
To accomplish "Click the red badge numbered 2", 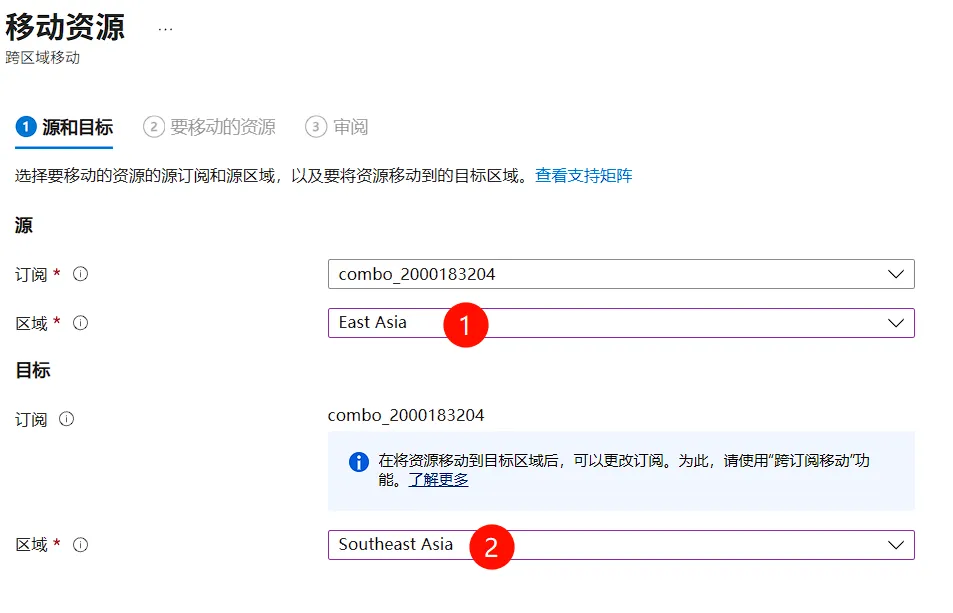I will pyautogui.click(x=490, y=546).
